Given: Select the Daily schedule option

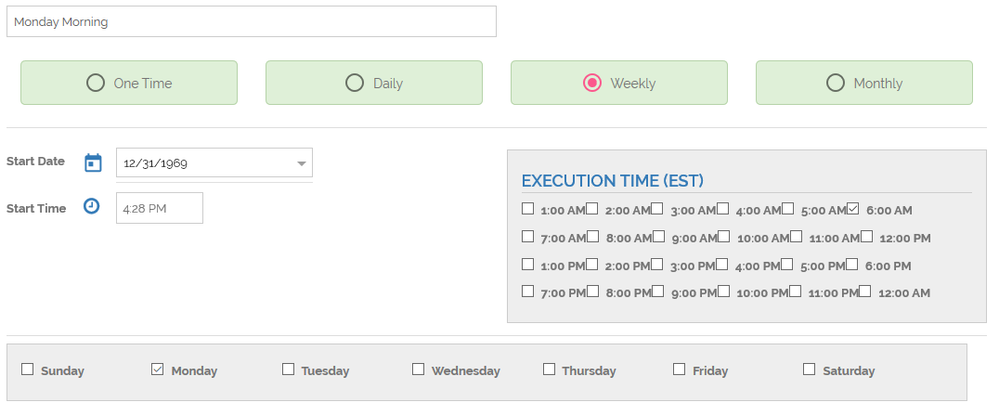Looking at the screenshot, I should point(374,83).
